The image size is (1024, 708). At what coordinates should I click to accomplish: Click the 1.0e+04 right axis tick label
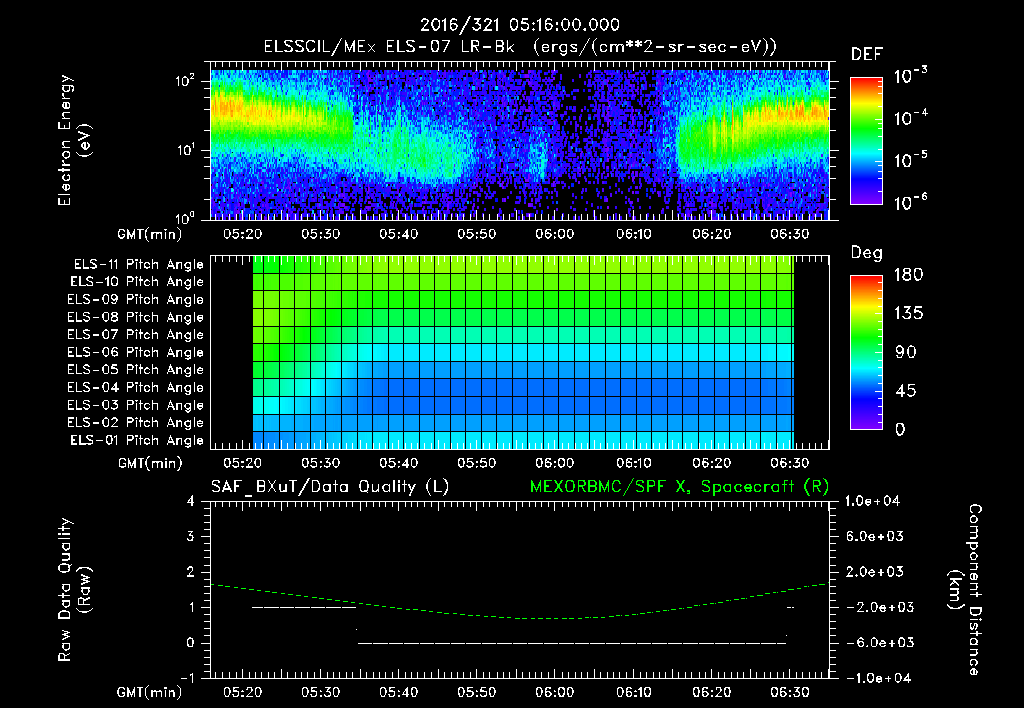click(x=872, y=501)
